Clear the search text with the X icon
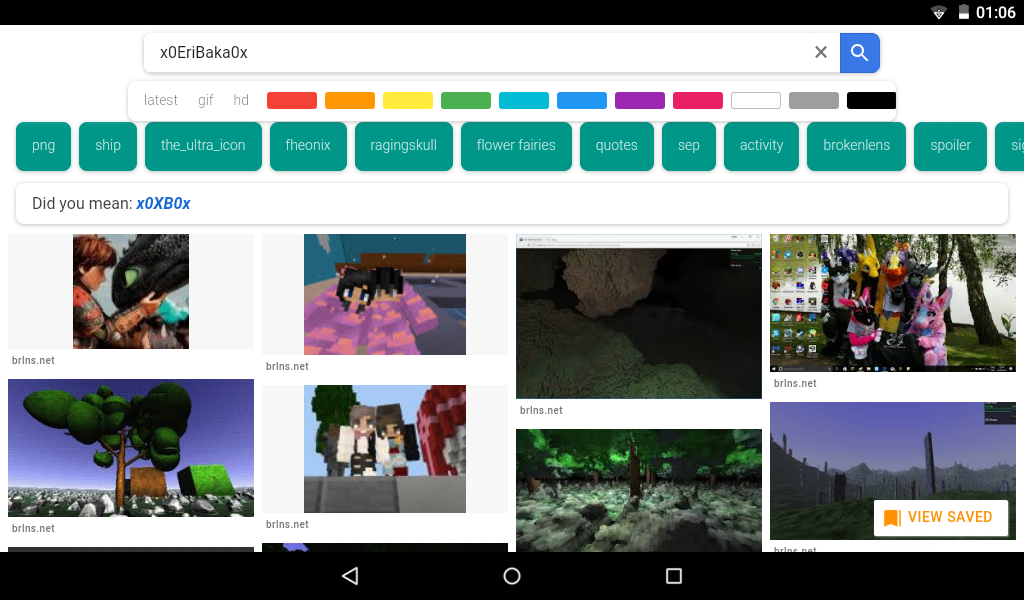Viewport: 1024px width, 600px height. [x=821, y=52]
